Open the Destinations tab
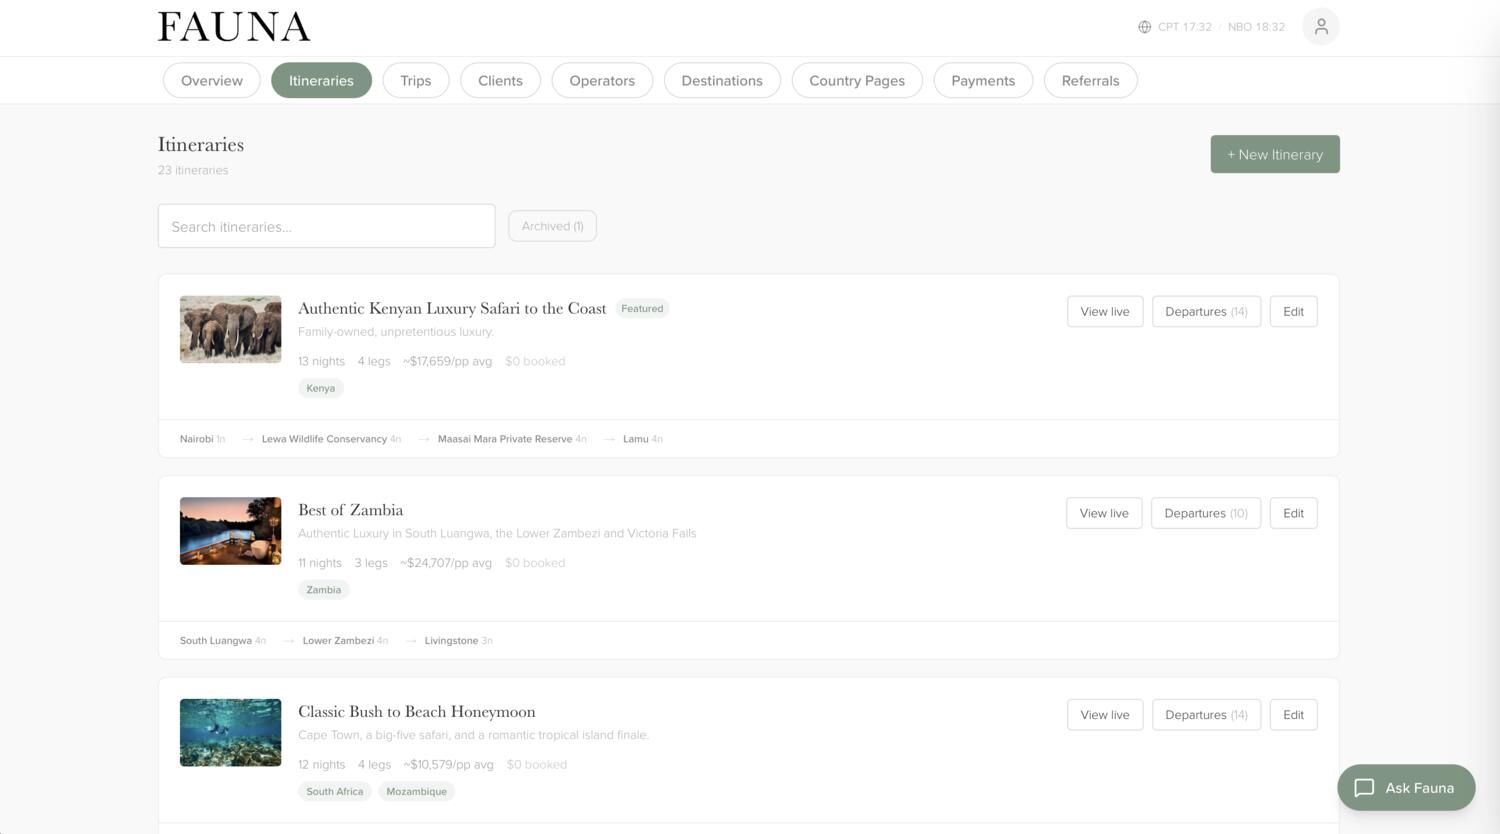 722,81
